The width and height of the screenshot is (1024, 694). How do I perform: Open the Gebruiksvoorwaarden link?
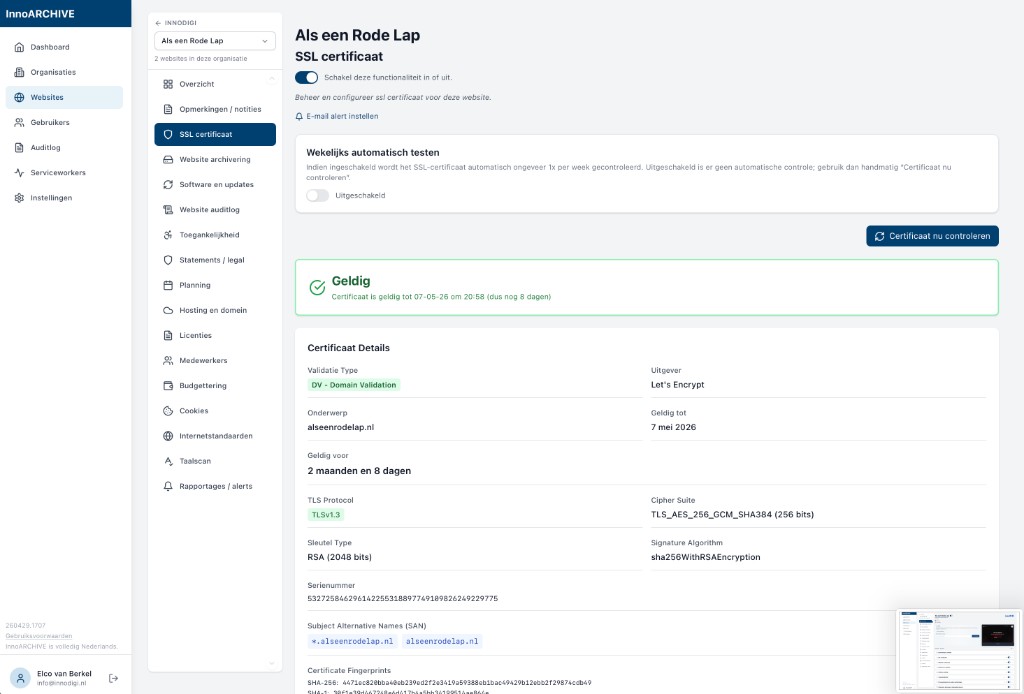(38, 635)
